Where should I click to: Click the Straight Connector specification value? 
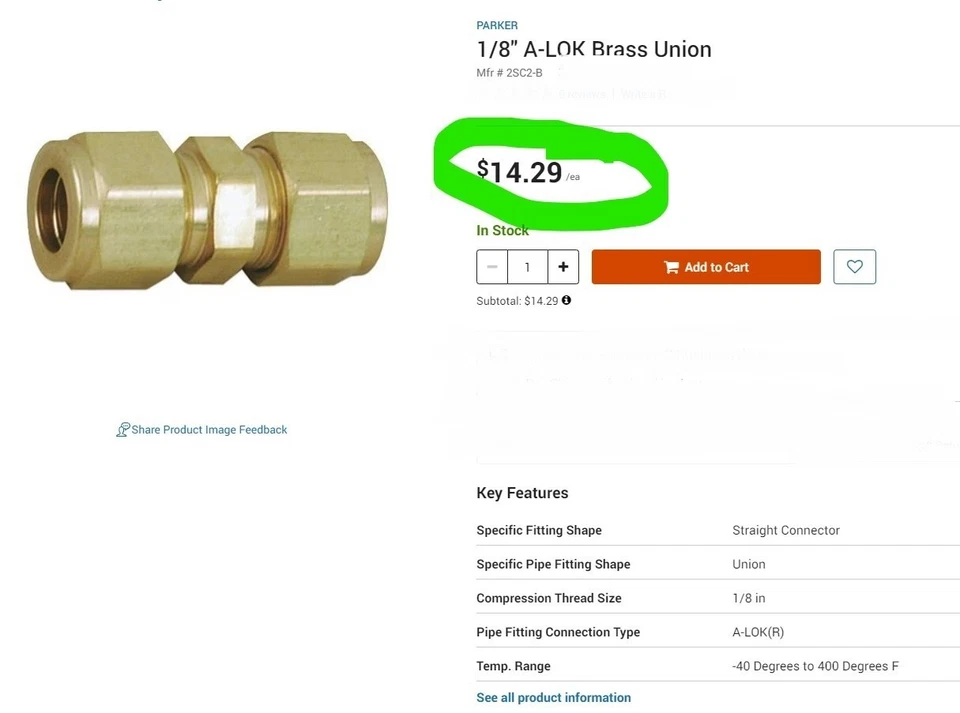point(786,530)
